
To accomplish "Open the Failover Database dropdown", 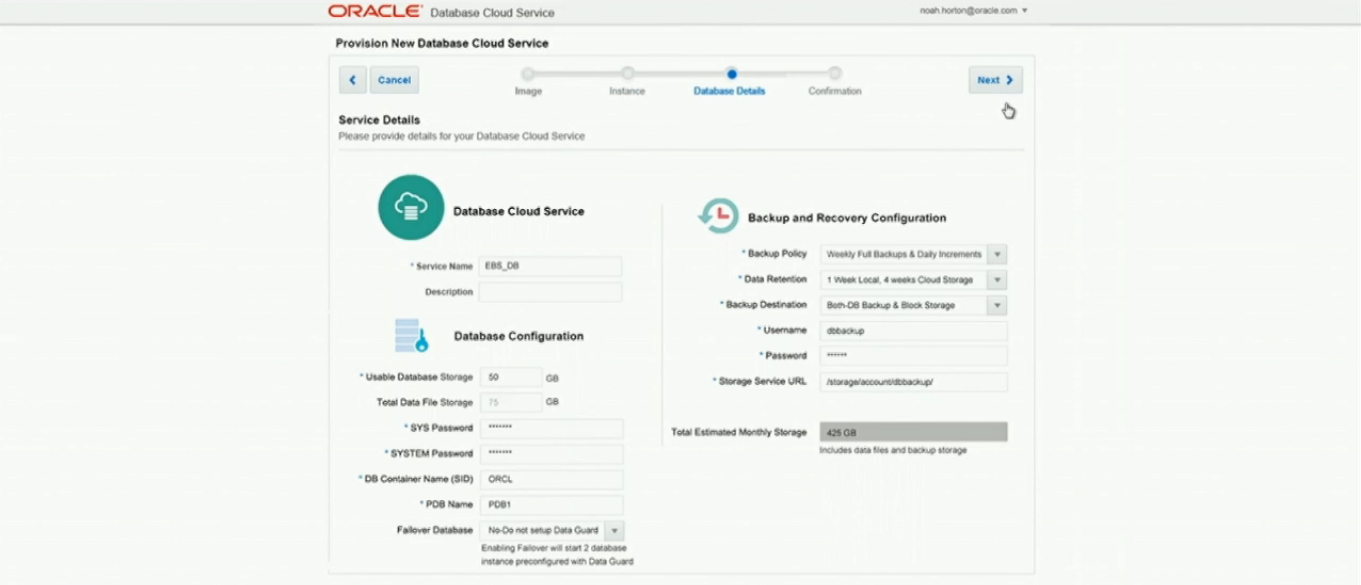I will (x=552, y=531).
